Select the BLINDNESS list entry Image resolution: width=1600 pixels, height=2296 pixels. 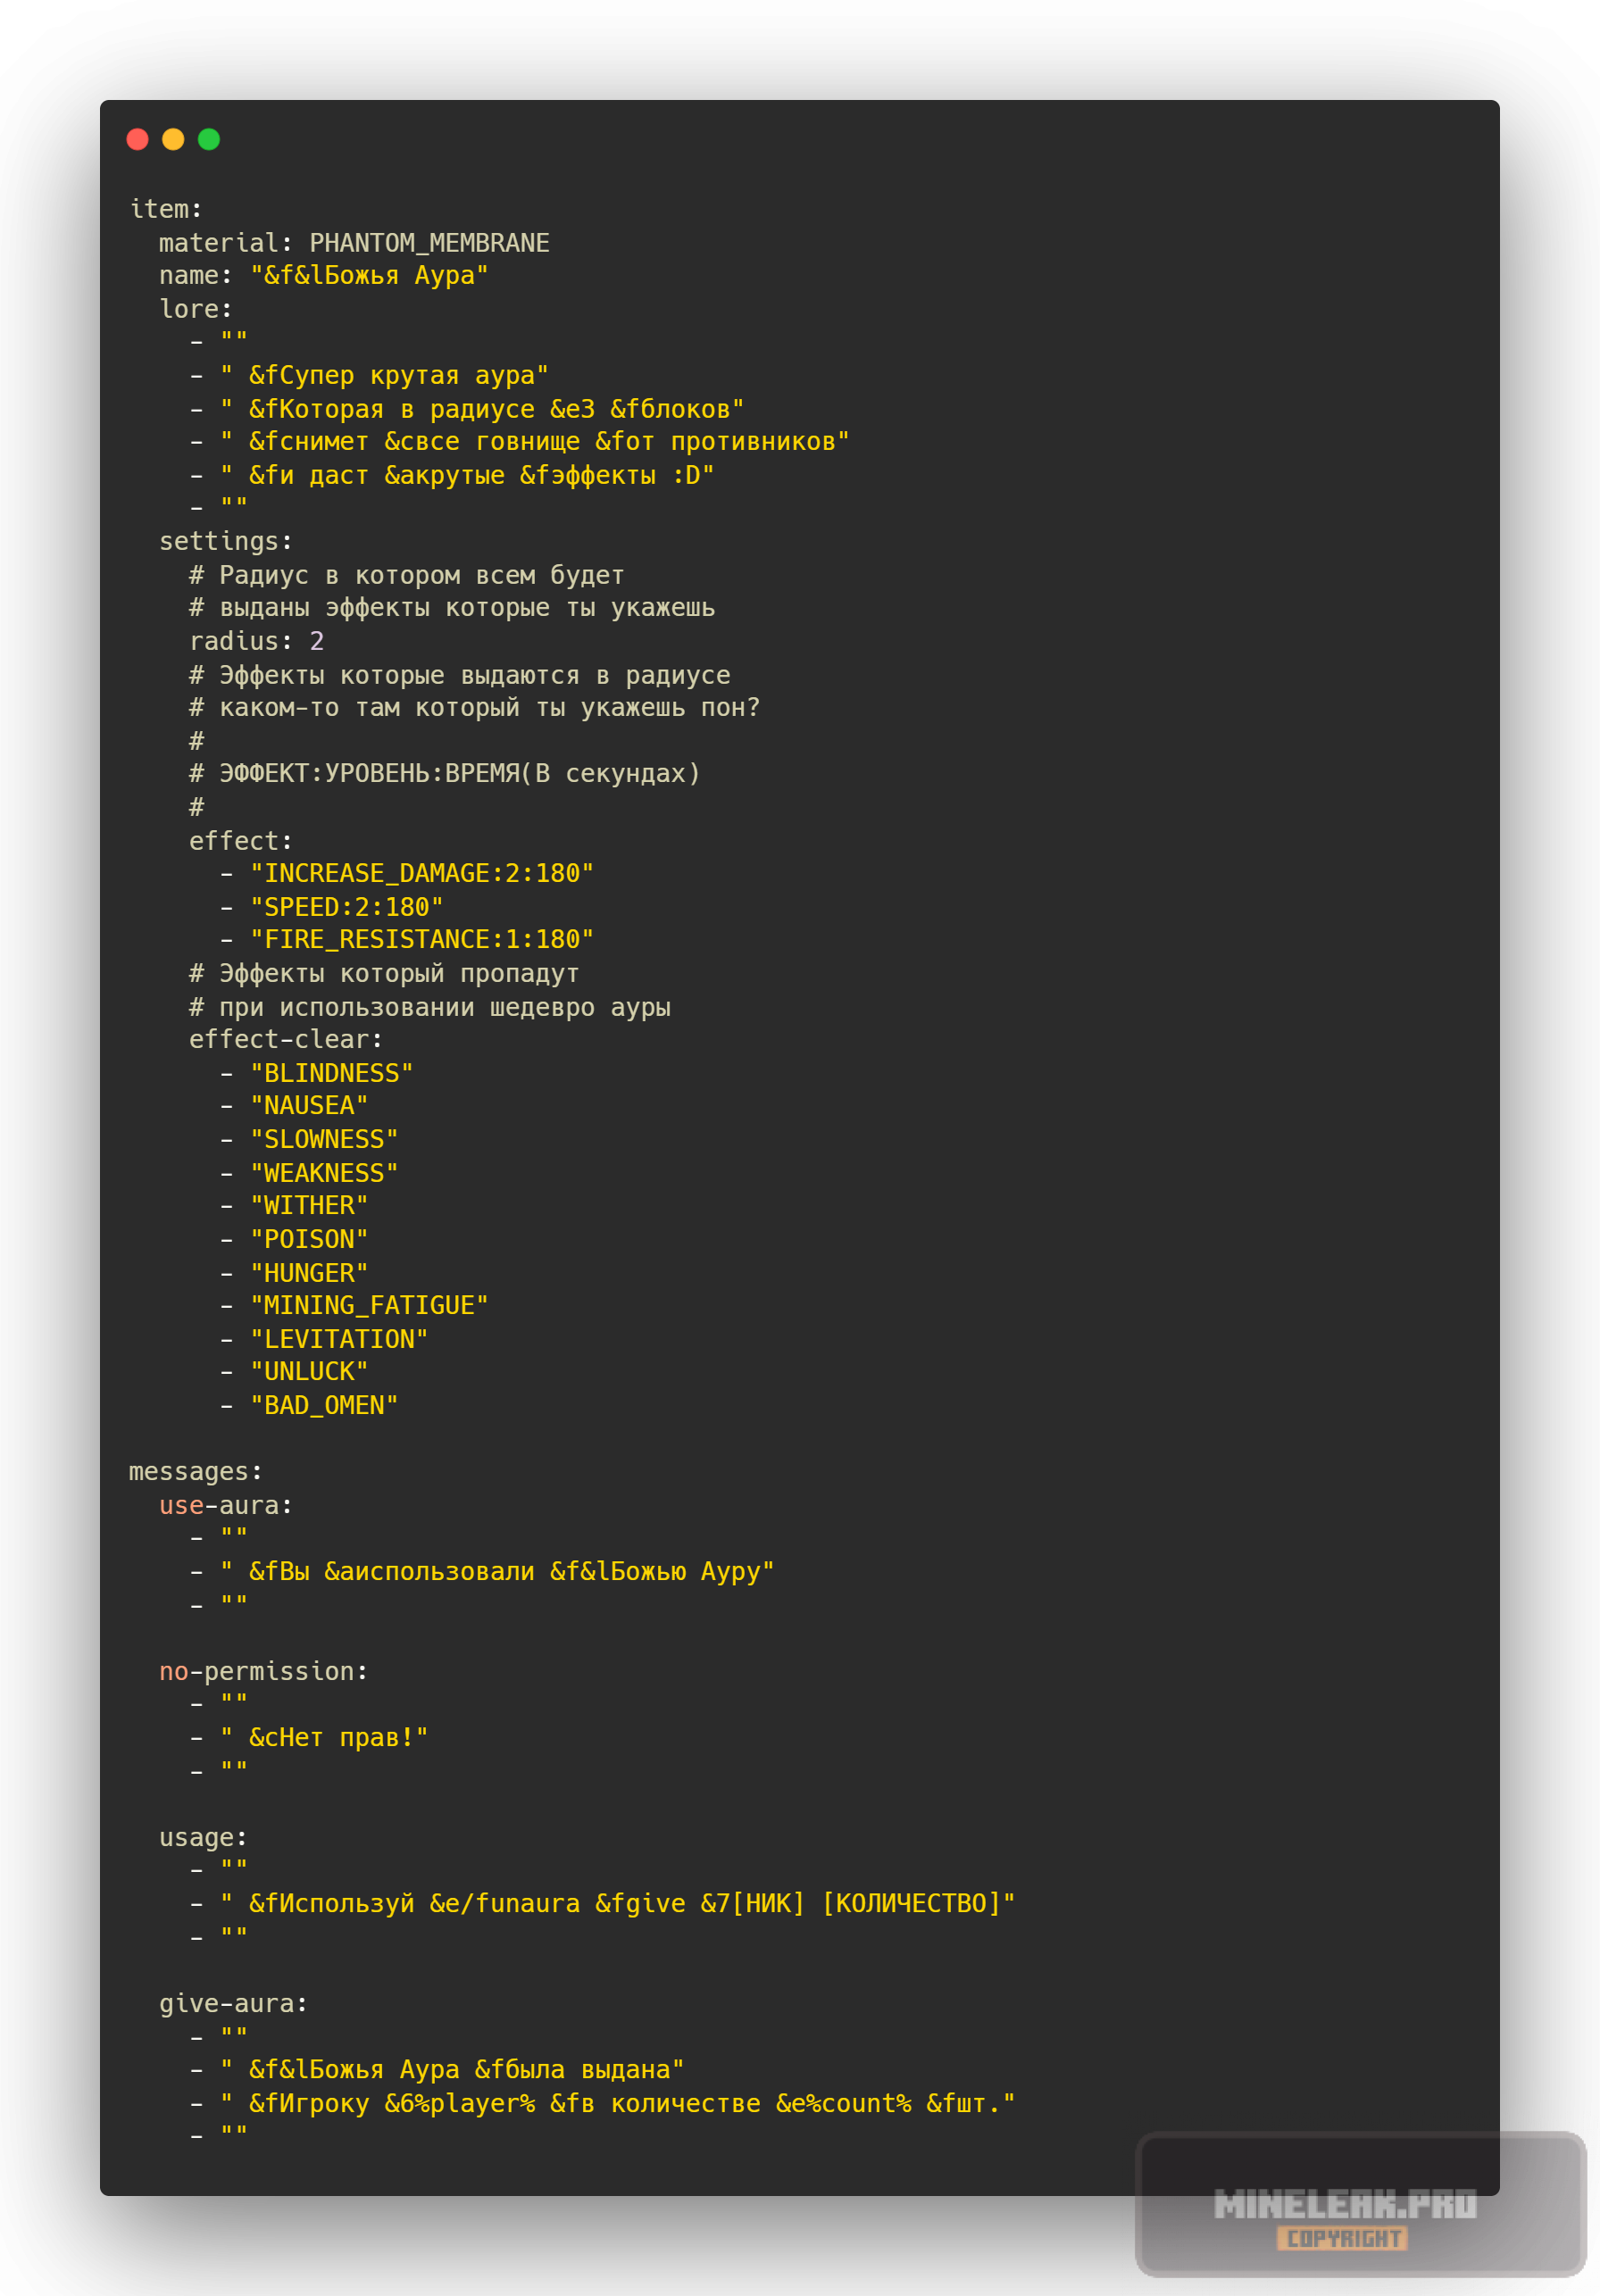[331, 1073]
